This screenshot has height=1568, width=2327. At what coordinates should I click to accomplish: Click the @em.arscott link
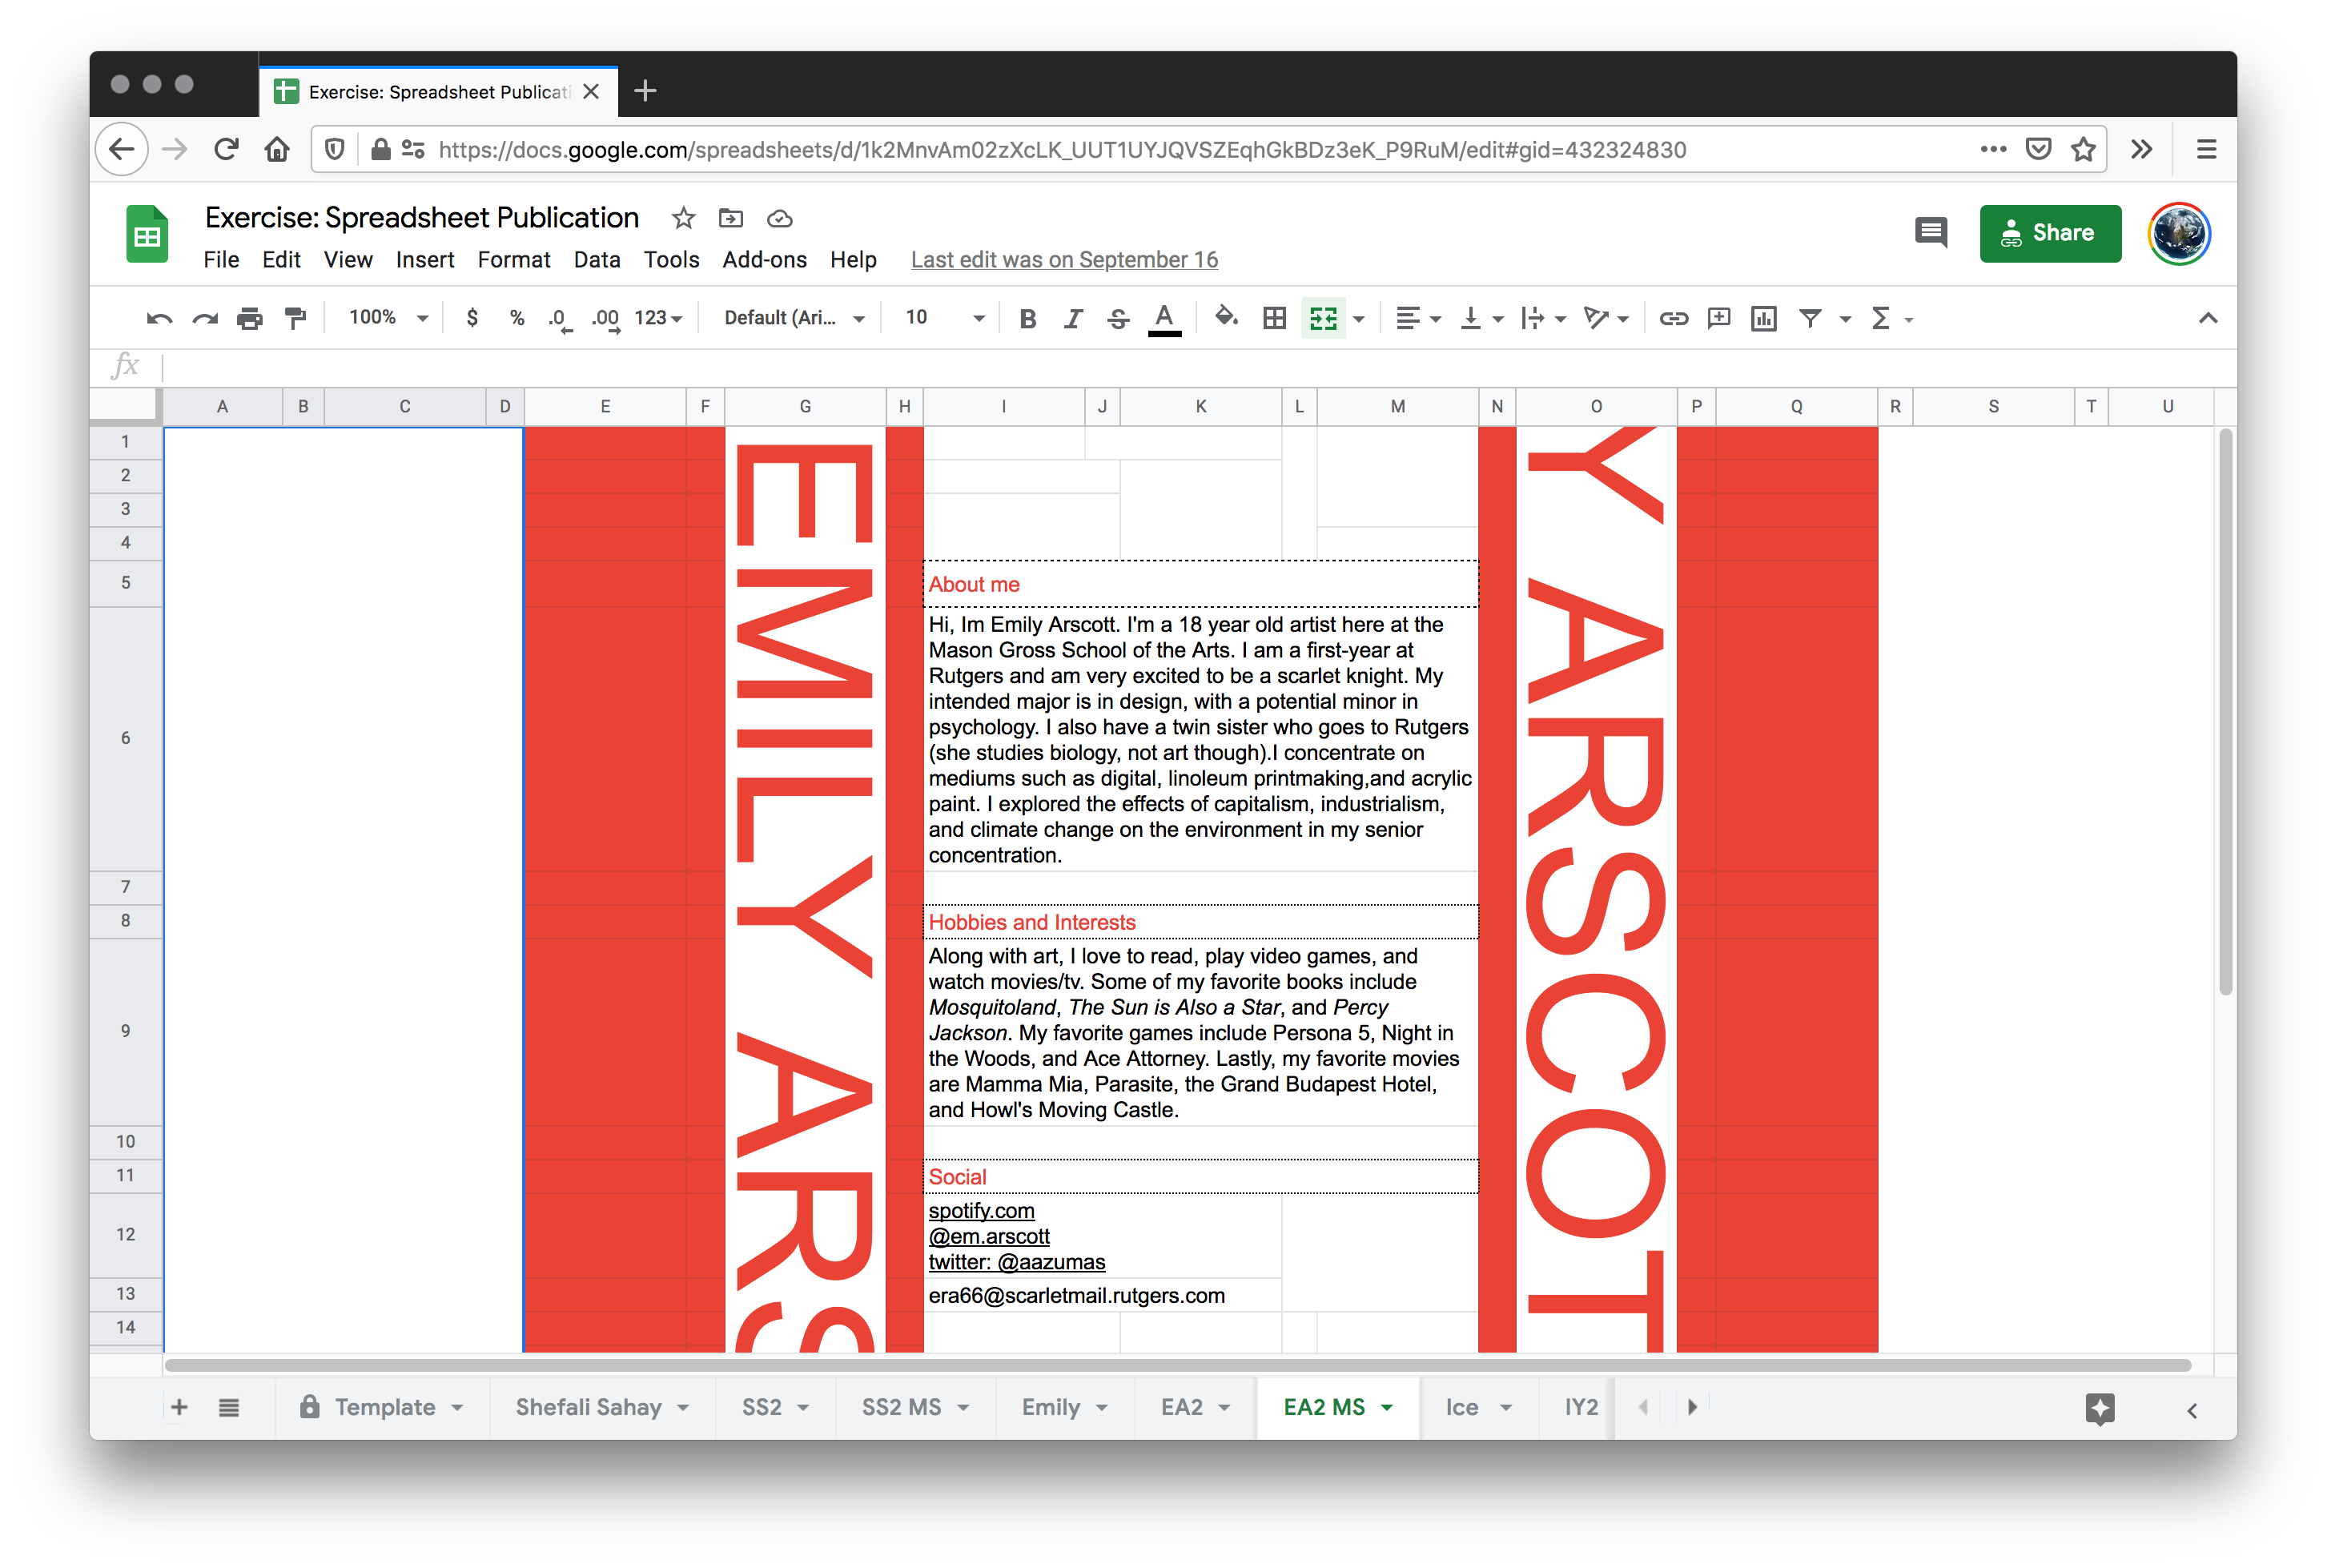pyautogui.click(x=989, y=1237)
